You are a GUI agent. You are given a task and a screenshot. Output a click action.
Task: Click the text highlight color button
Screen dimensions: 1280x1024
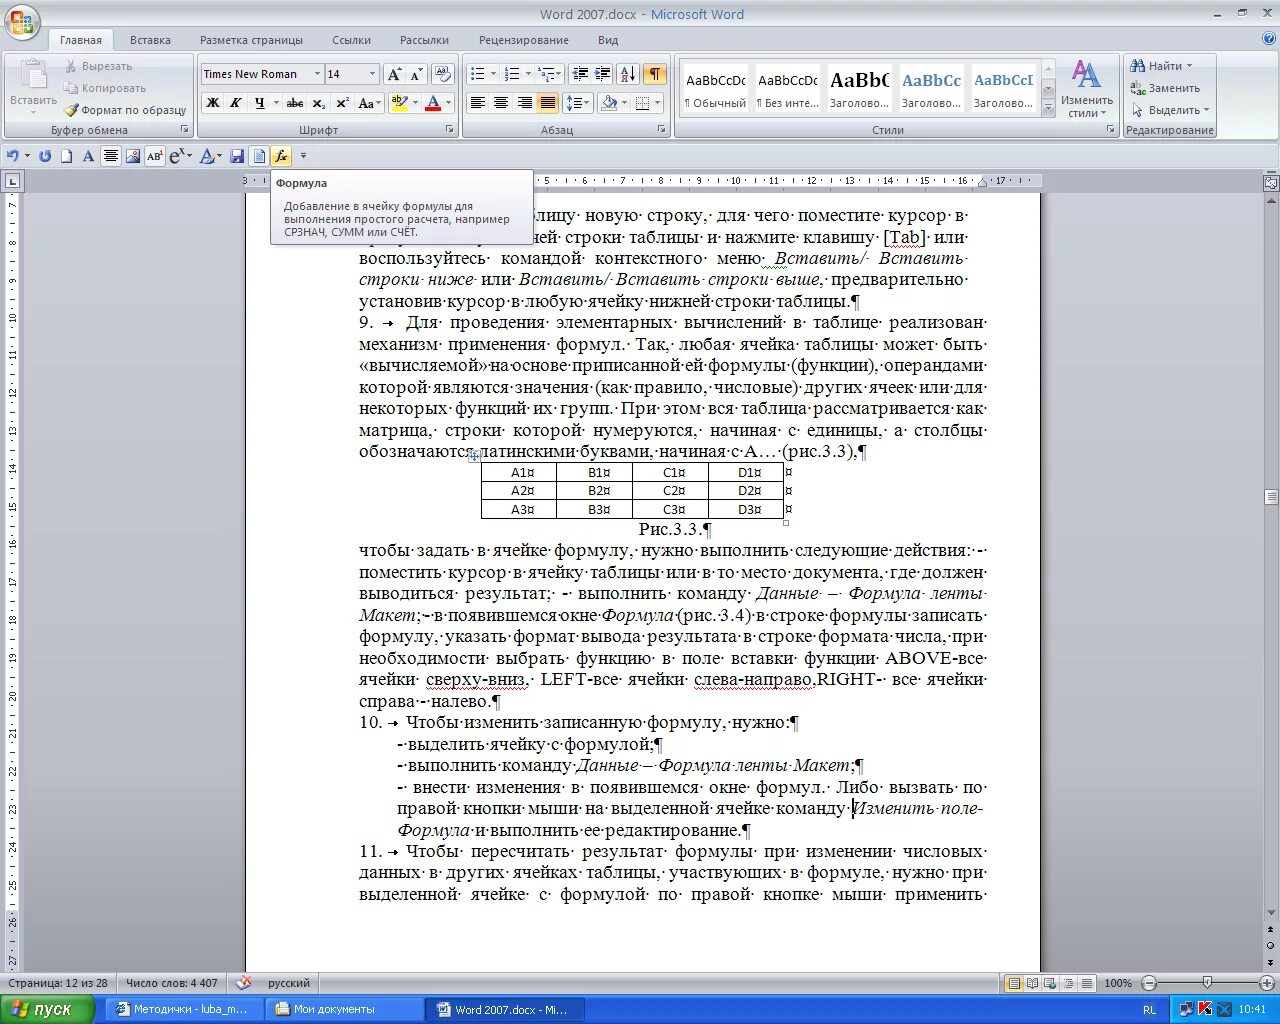point(399,103)
